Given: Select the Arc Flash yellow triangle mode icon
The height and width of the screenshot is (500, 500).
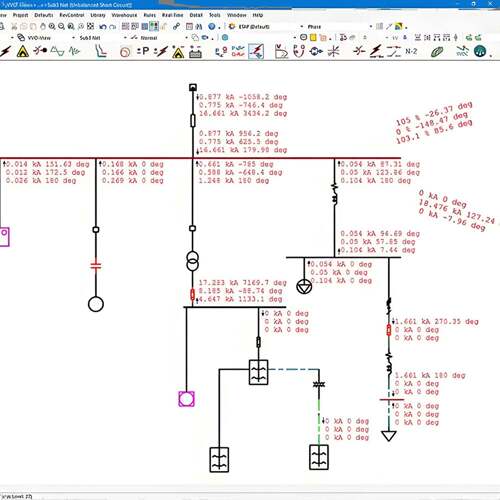Looking at the screenshot, I should 23,52.
